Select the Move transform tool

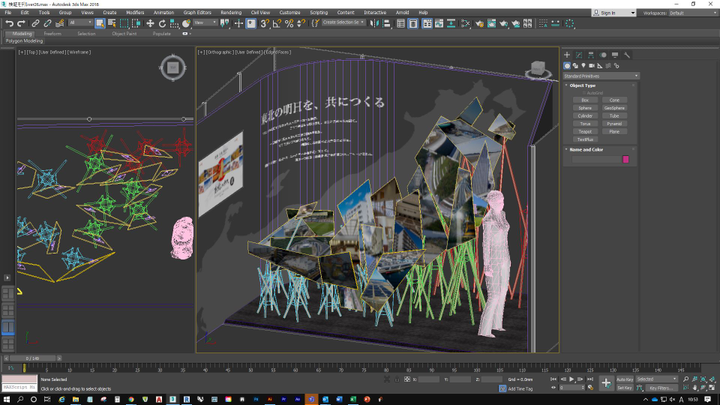point(150,23)
